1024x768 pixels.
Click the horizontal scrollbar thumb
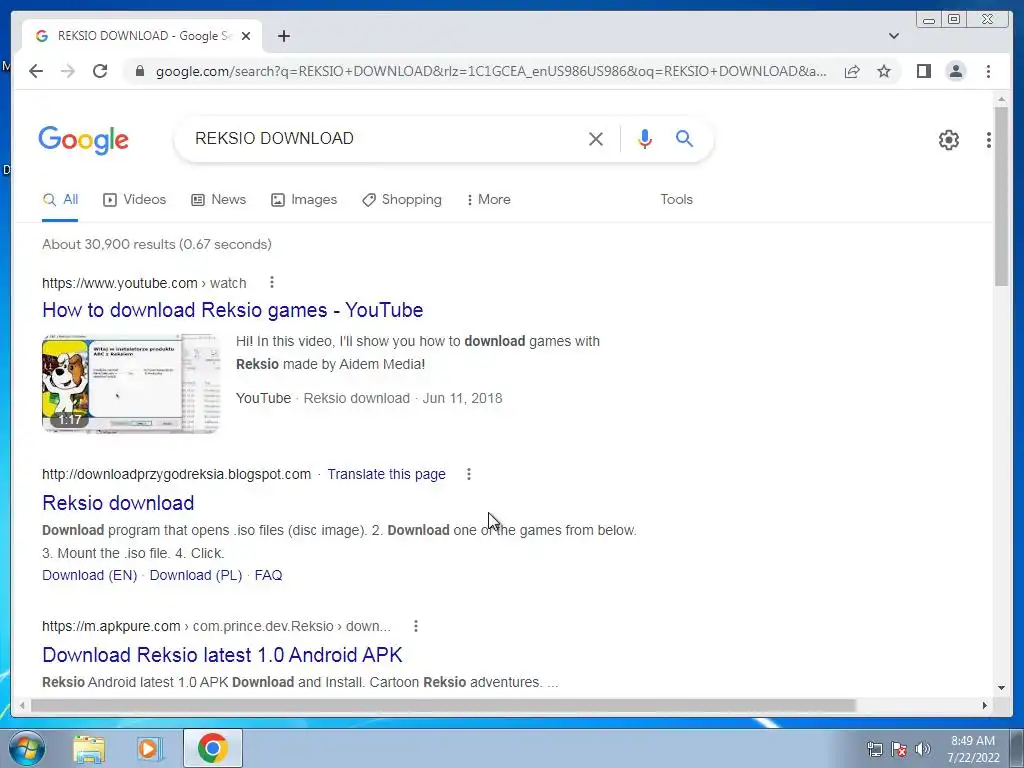pyautogui.click(x=443, y=705)
